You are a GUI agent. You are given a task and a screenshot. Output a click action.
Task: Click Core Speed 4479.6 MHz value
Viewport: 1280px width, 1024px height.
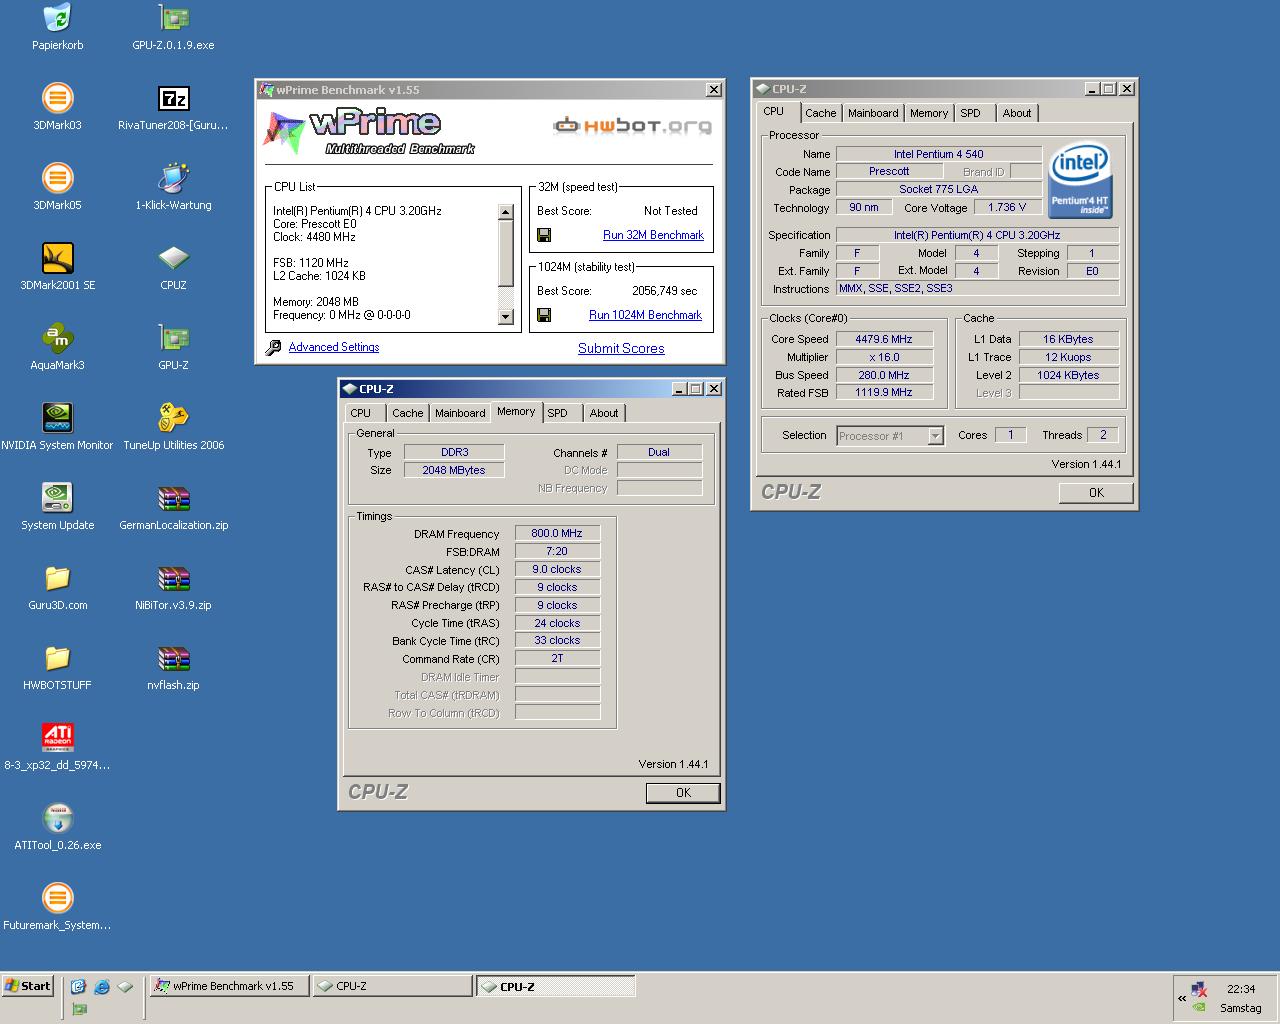pos(884,339)
